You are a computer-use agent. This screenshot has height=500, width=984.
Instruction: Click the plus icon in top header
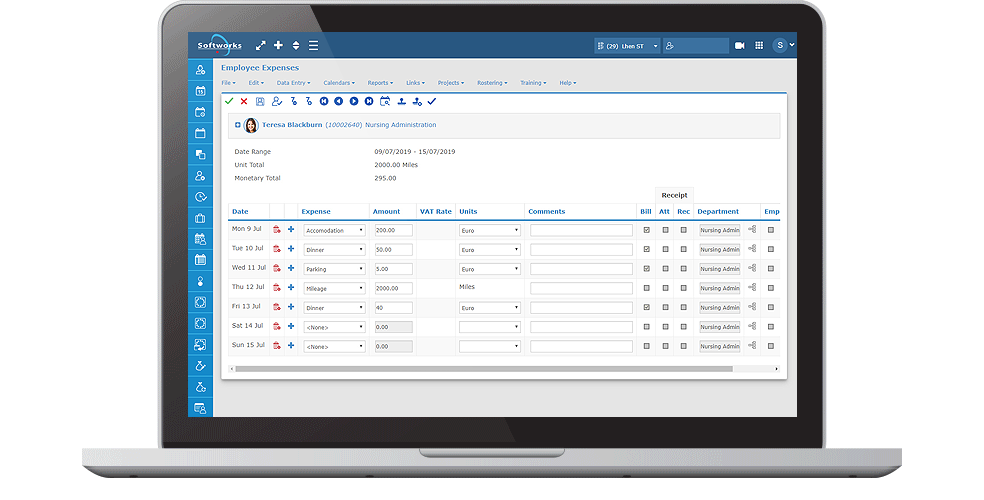tap(278, 45)
